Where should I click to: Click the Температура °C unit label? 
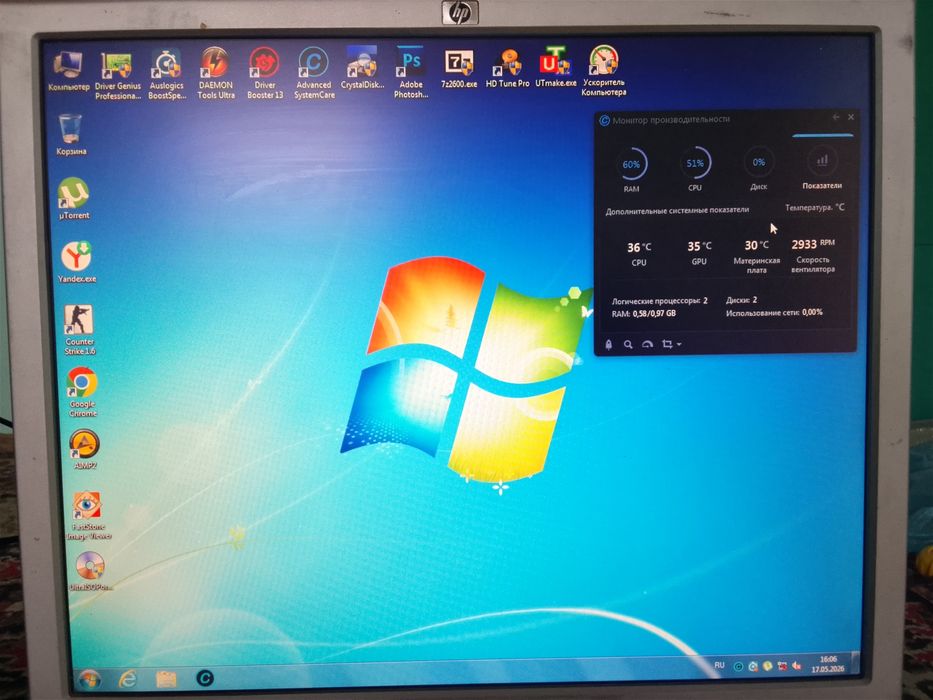coord(815,208)
